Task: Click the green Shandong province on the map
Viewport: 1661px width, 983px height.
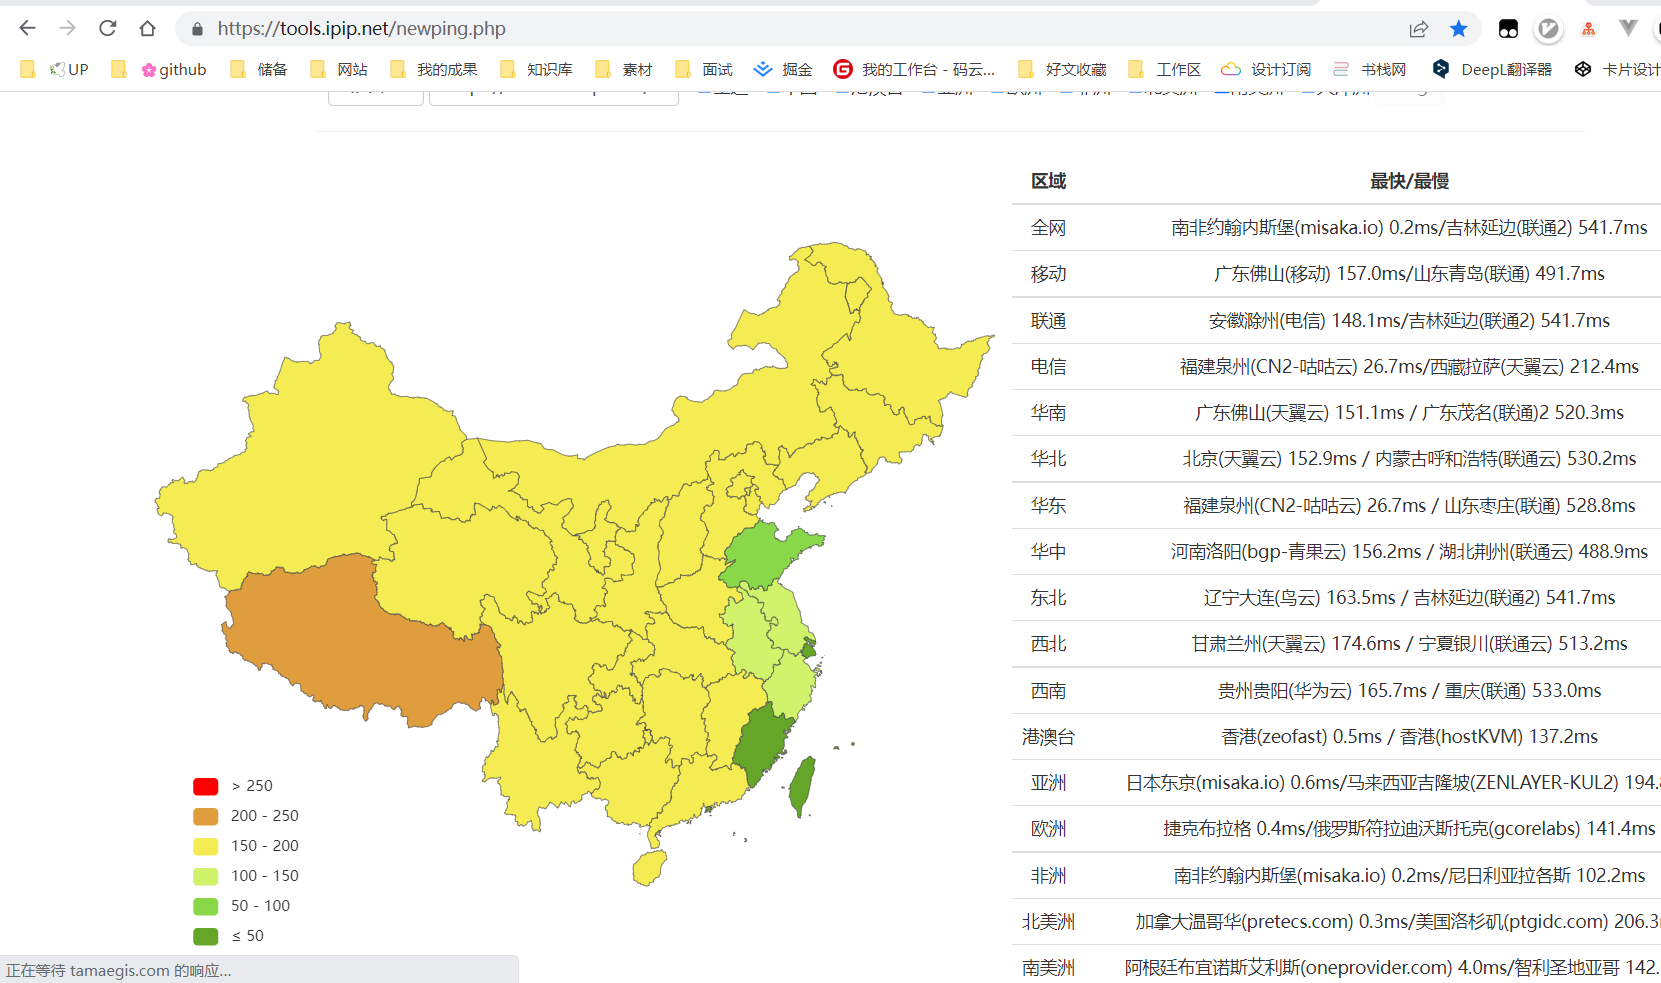Action: coord(760,555)
